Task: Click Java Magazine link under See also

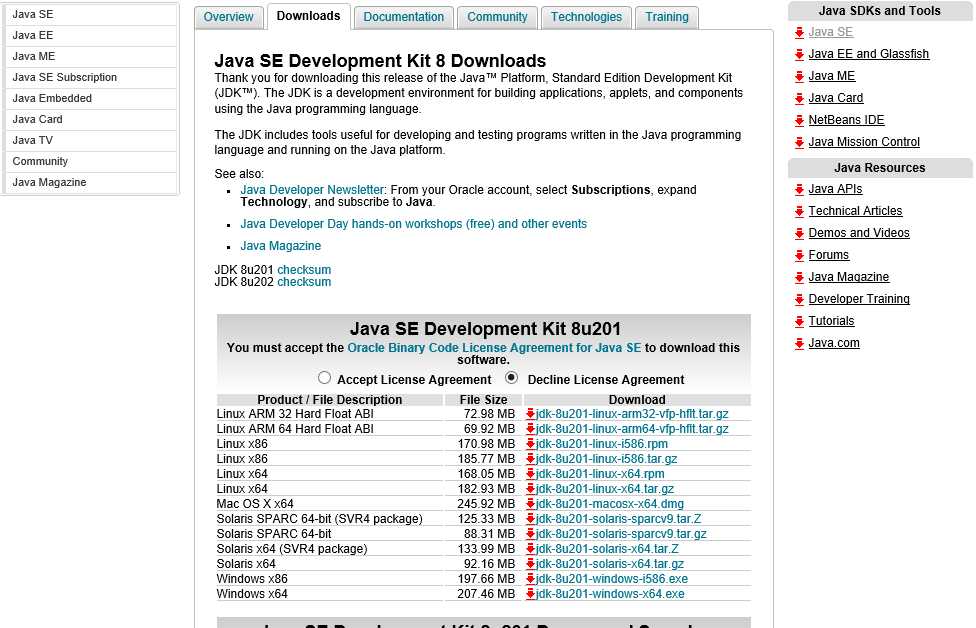Action: tap(281, 246)
